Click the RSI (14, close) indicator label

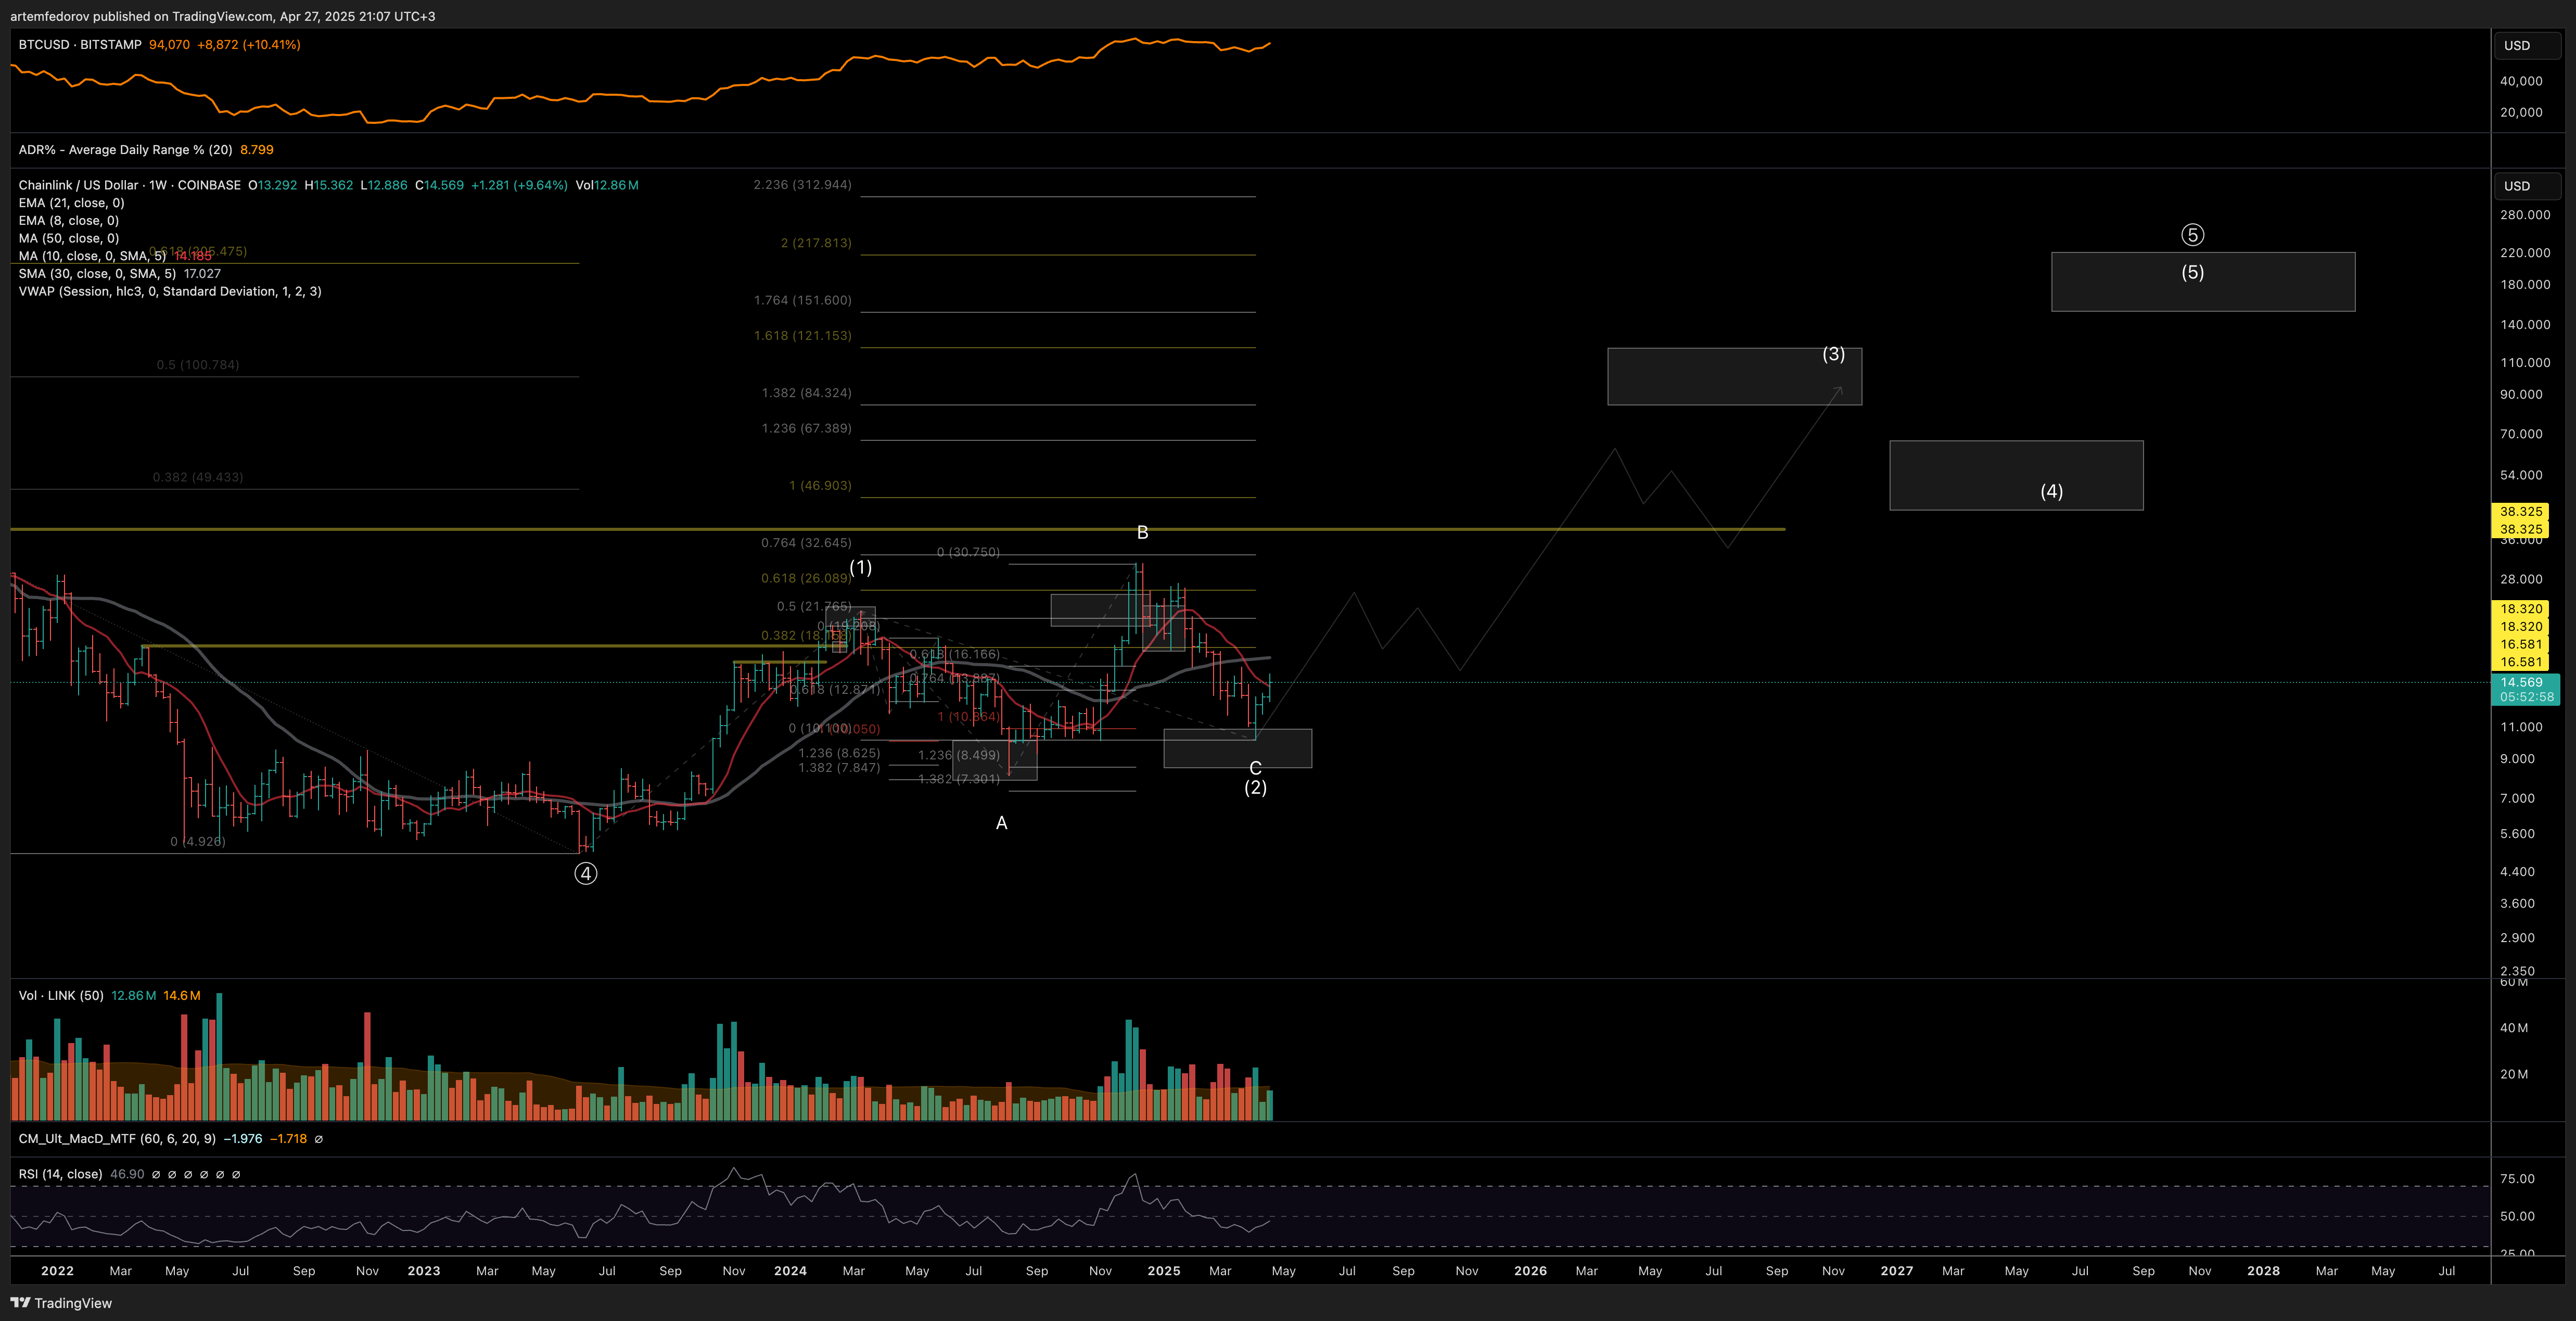click(x=60, y=1174)
